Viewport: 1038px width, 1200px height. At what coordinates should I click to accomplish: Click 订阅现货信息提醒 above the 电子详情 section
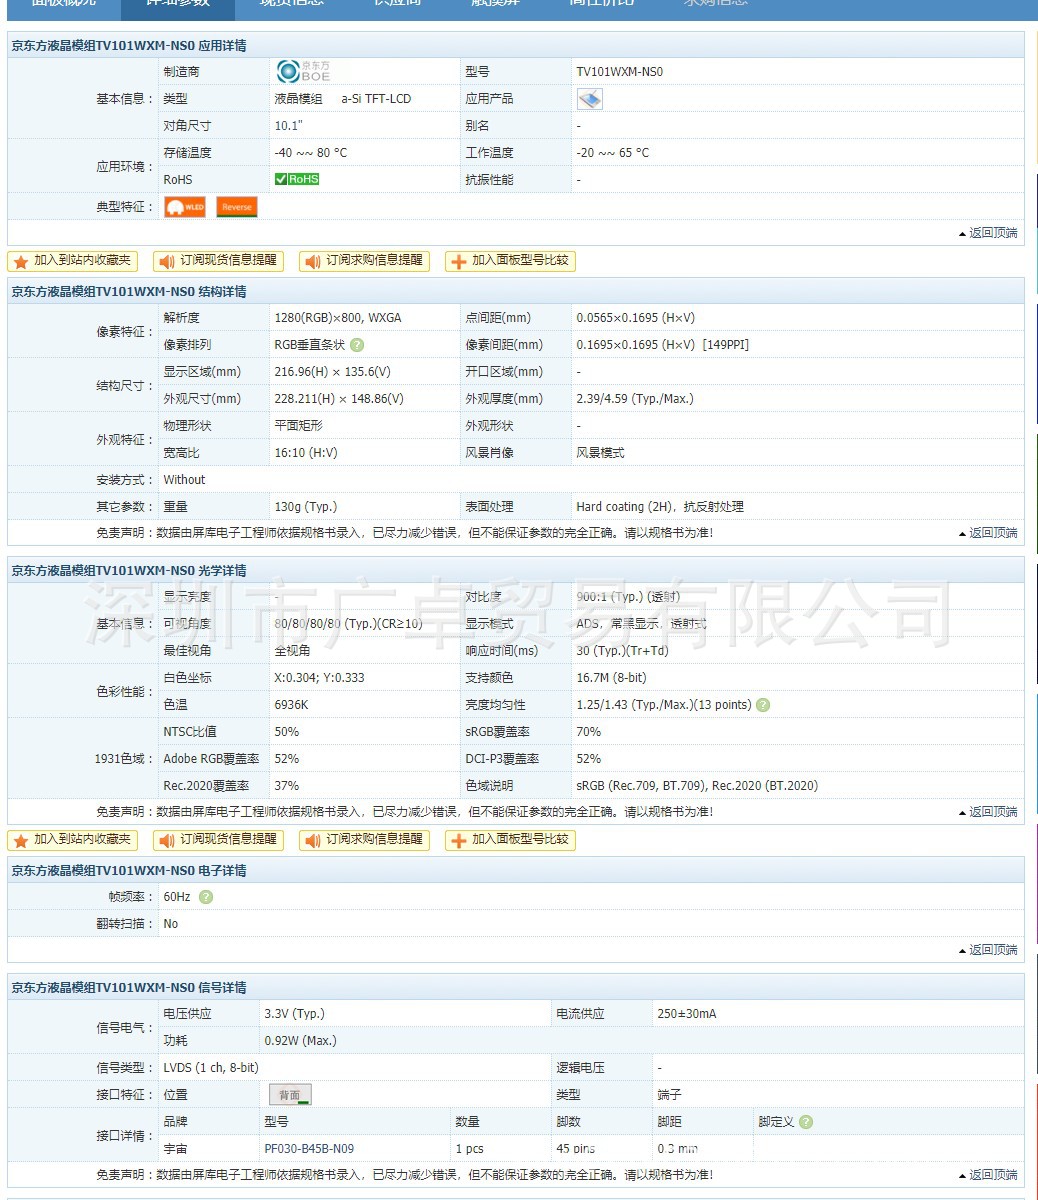point(218,840)
